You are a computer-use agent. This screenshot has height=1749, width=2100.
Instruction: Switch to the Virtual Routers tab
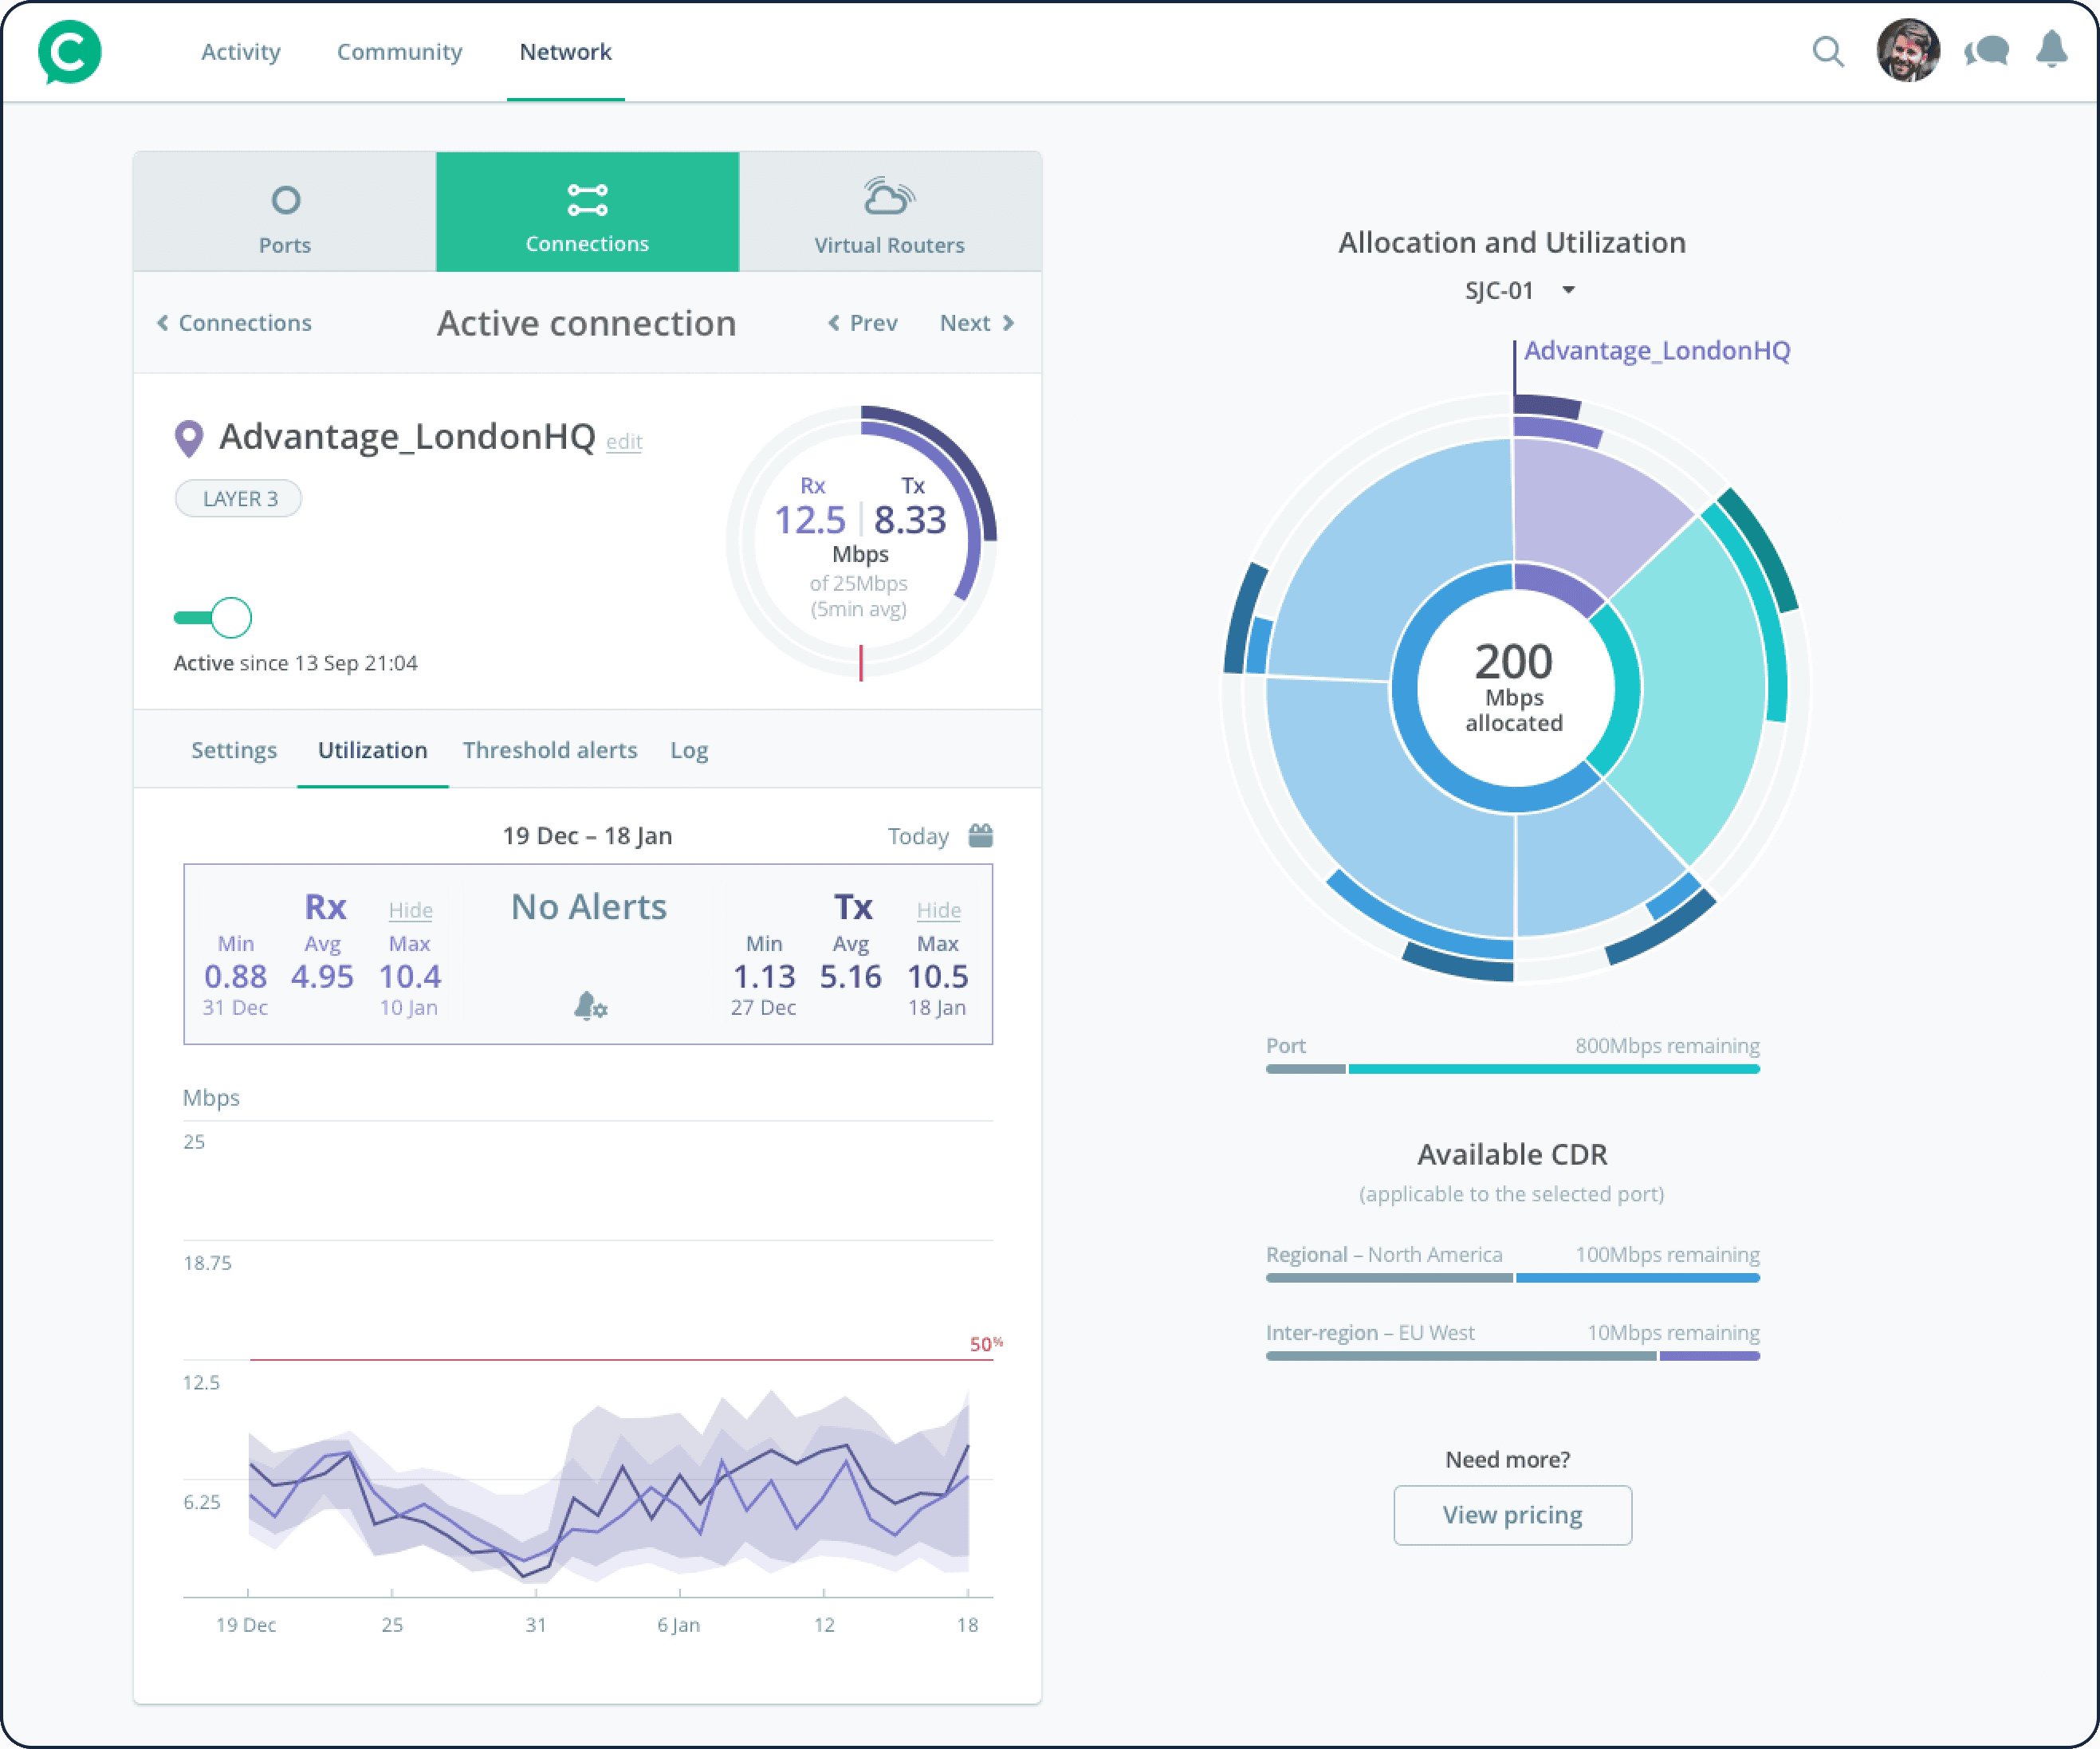(x=889, y=212)
